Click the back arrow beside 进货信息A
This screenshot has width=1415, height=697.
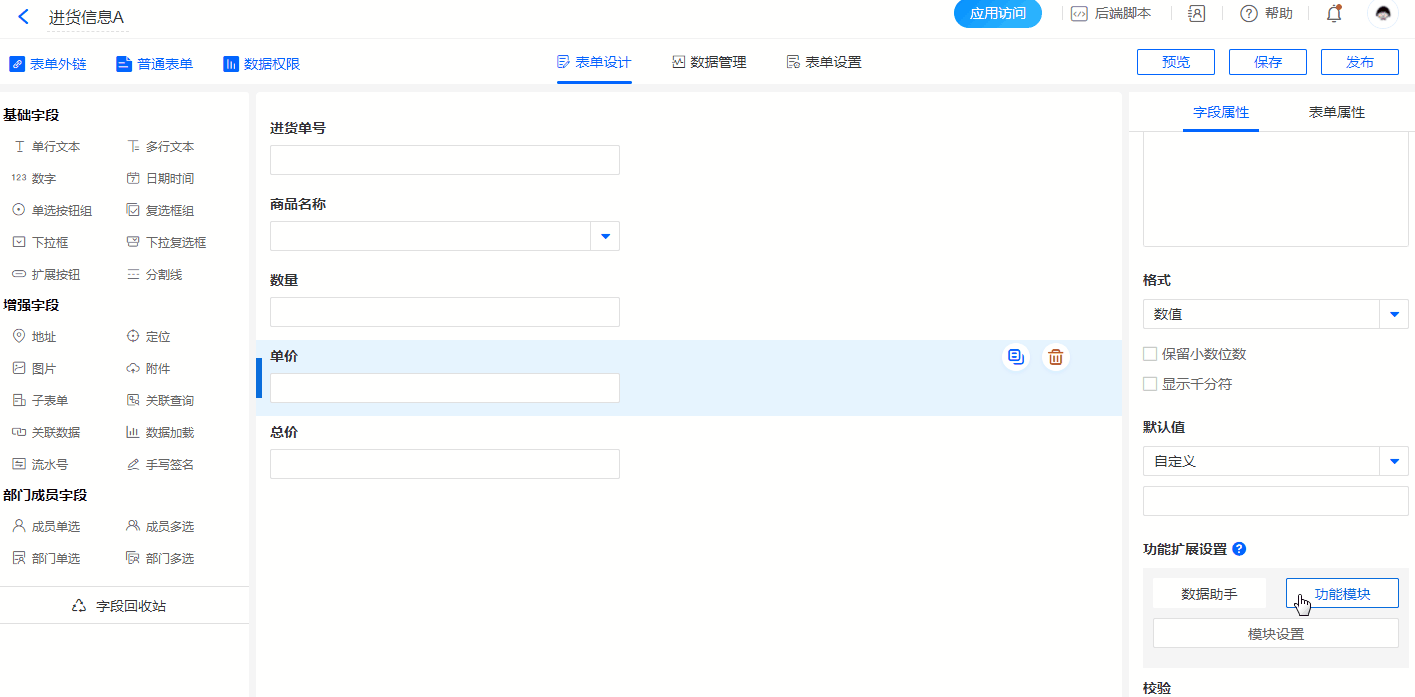(24, 16)
